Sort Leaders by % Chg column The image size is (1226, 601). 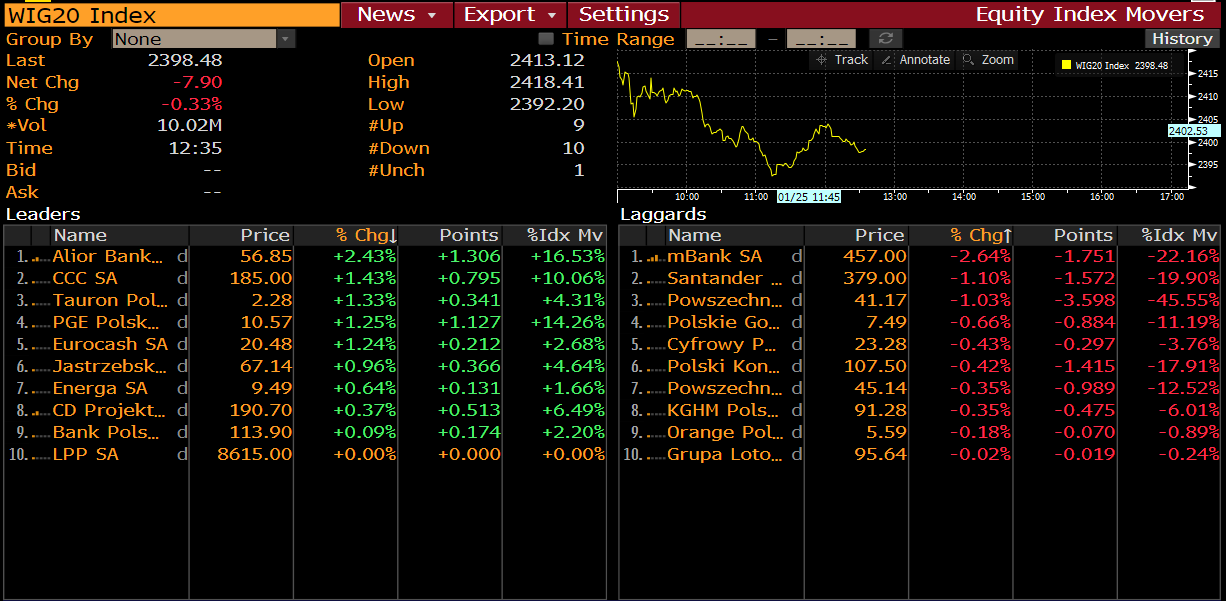coord(345,235)
